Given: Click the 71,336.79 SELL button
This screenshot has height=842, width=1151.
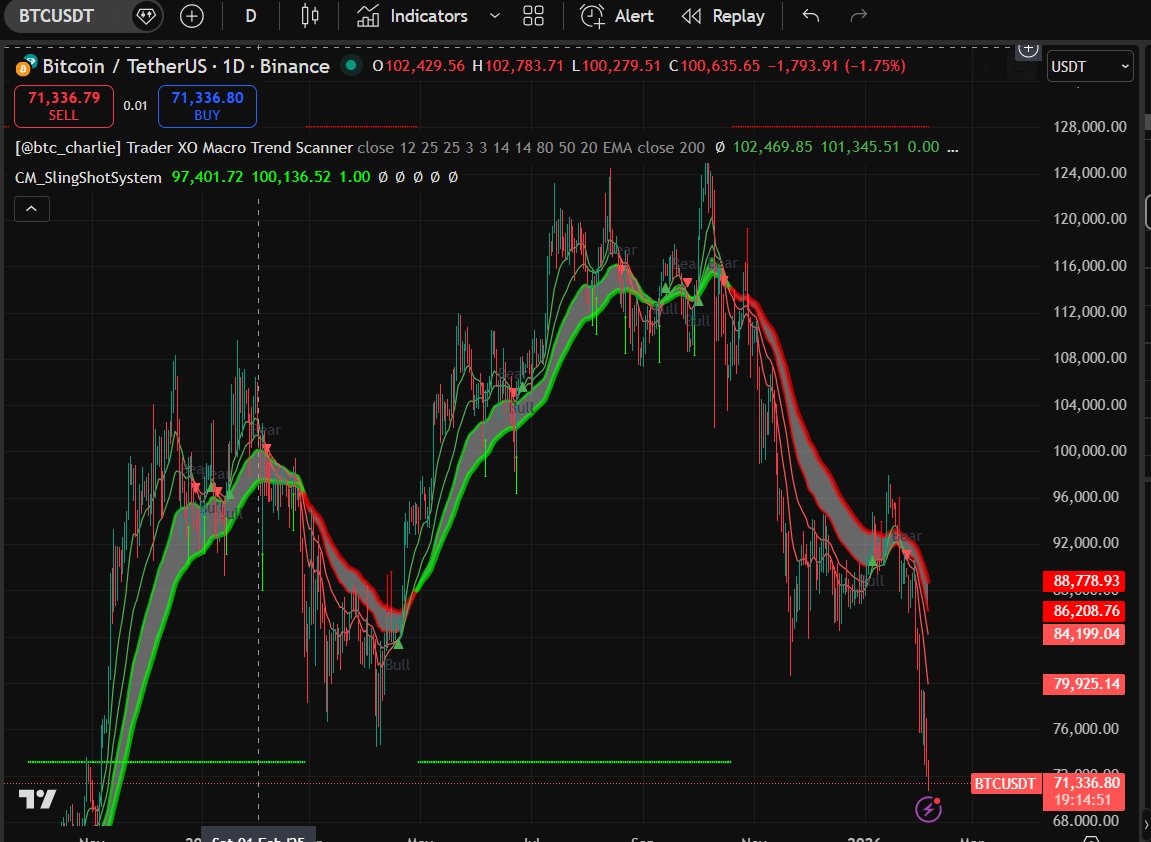Looking at the screenshot, I should pos(64,106).
